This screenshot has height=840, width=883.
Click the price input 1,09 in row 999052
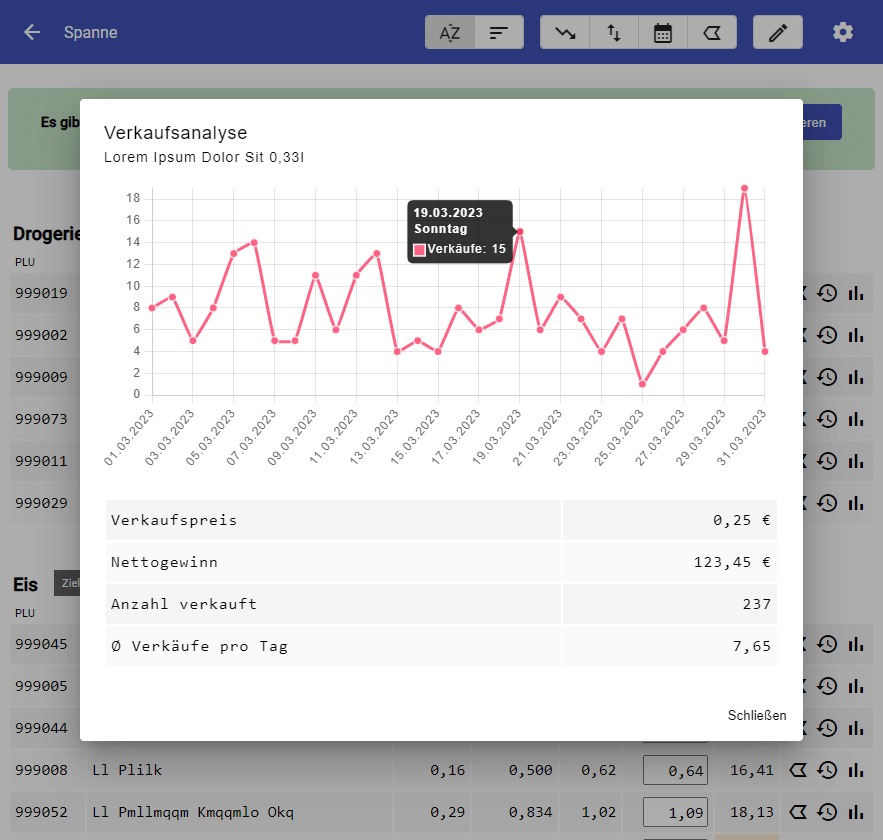[x=675, y=812]
